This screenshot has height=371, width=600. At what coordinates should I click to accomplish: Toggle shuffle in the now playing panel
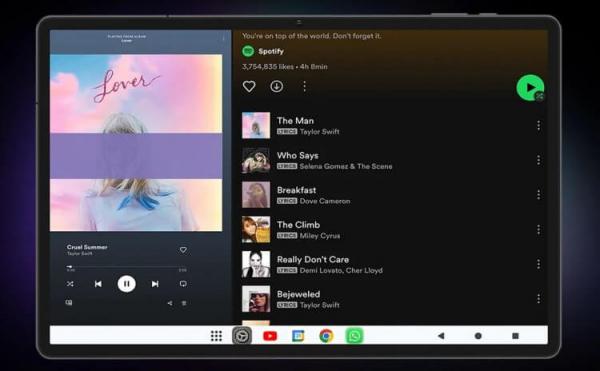(x=70, y=284)
